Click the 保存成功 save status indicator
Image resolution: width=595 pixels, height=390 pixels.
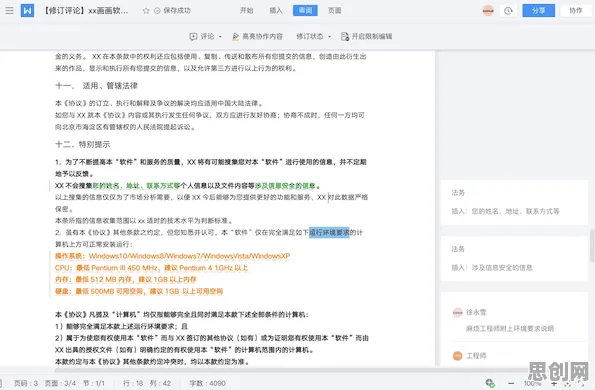coord(172,11)
